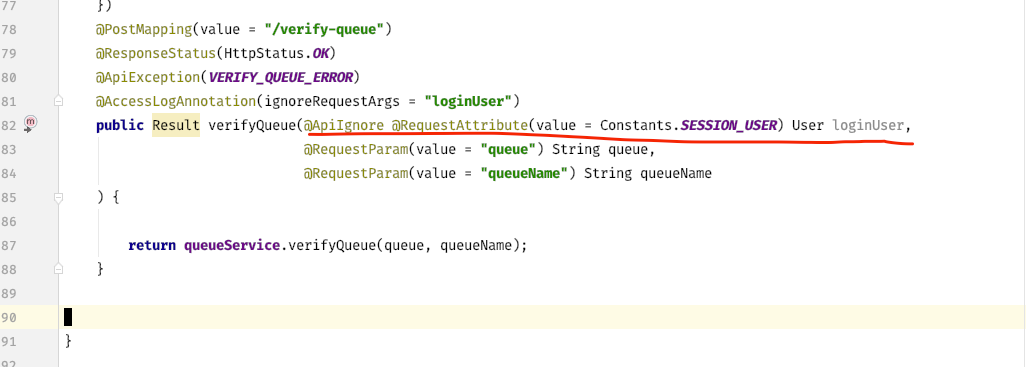Click the return keyword on line 87
This screenshot has height=367, width=1026.
click(x=152, y=245)
